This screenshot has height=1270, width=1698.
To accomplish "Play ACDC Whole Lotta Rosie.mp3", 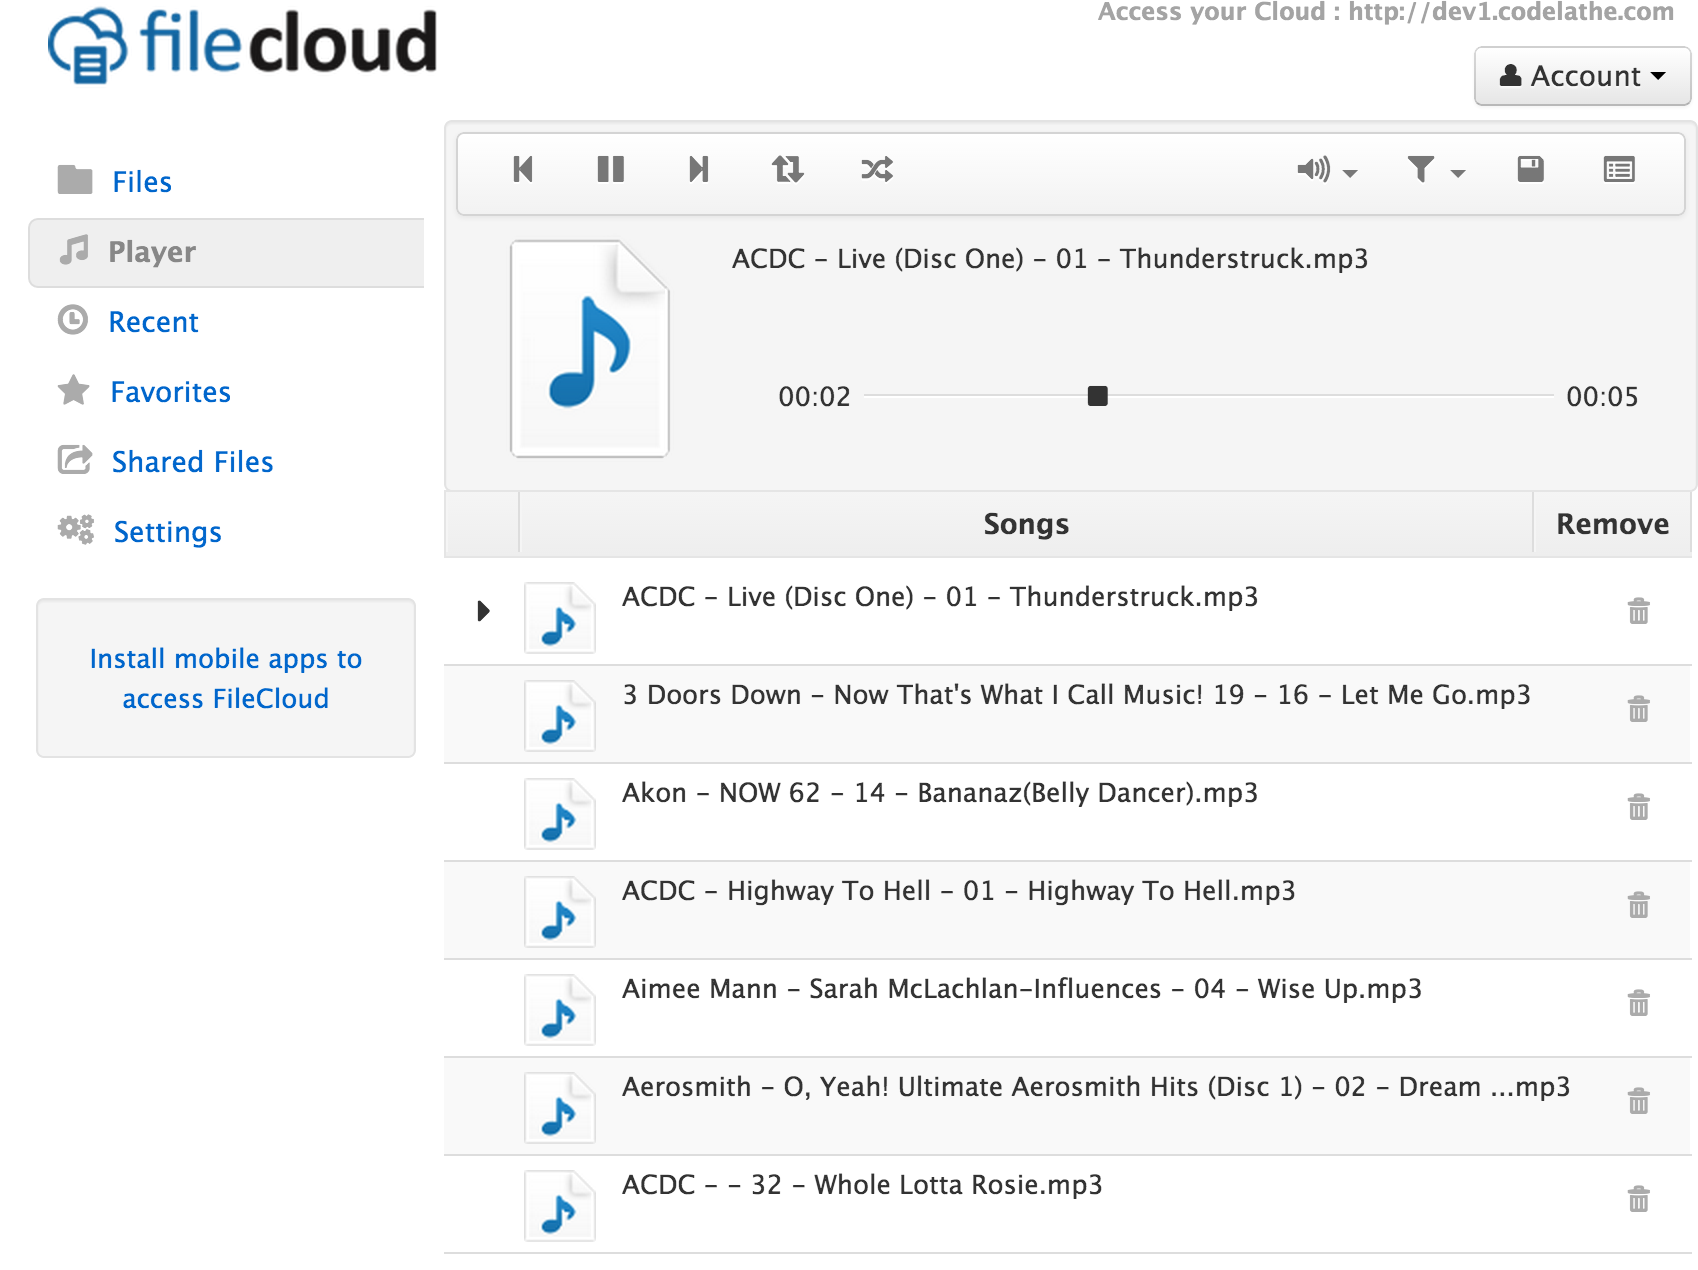I will (x=862, y=1185).
